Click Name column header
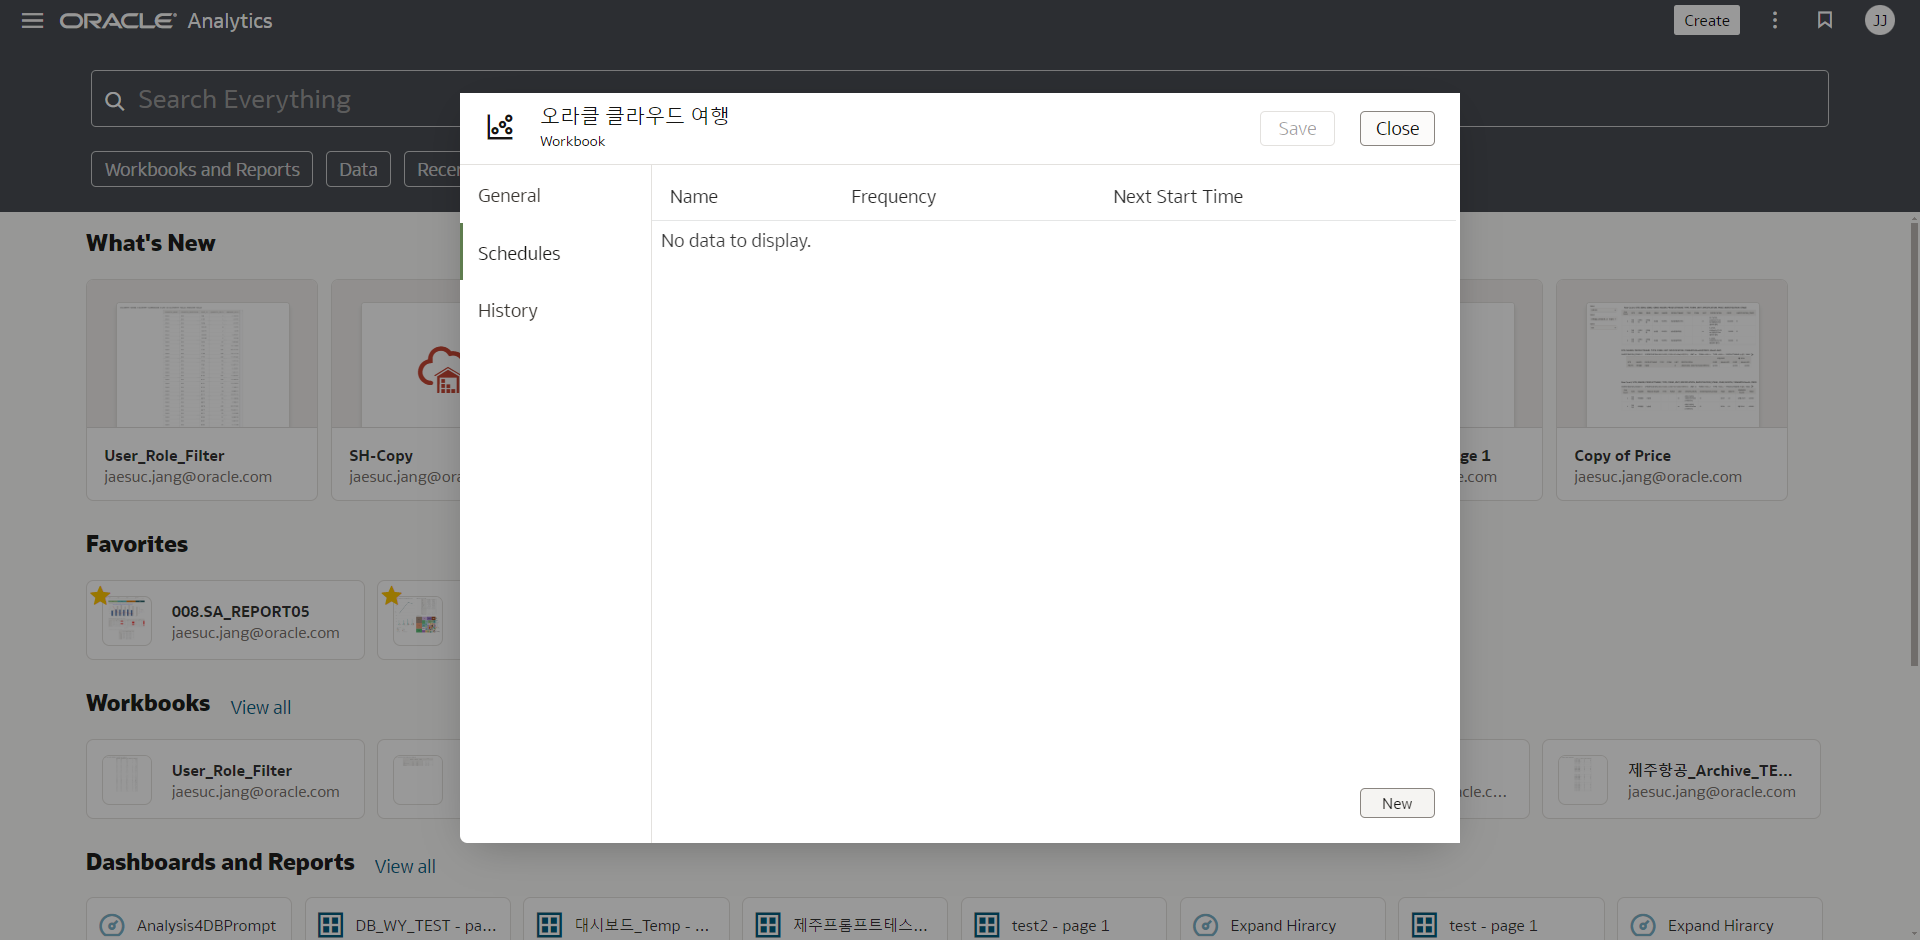 [x=694, y=197]
